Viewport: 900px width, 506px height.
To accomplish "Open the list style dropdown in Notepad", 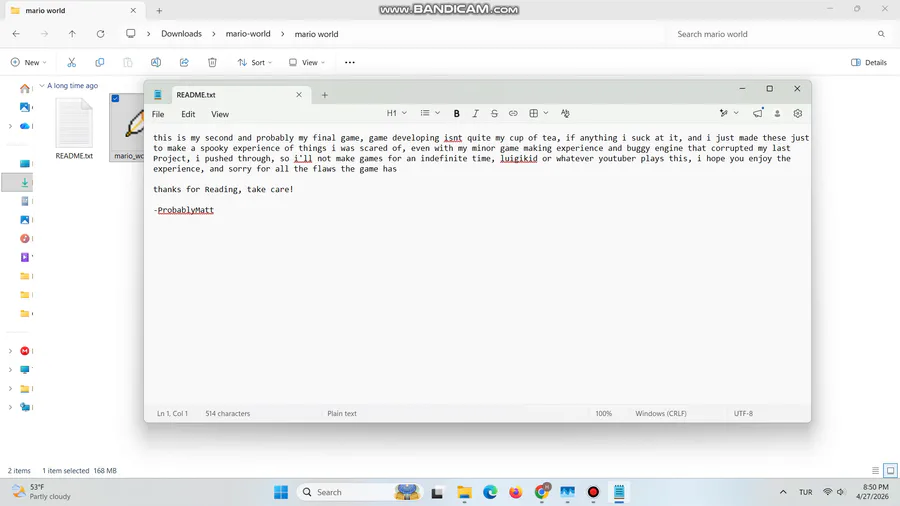I will pos(430,114).
